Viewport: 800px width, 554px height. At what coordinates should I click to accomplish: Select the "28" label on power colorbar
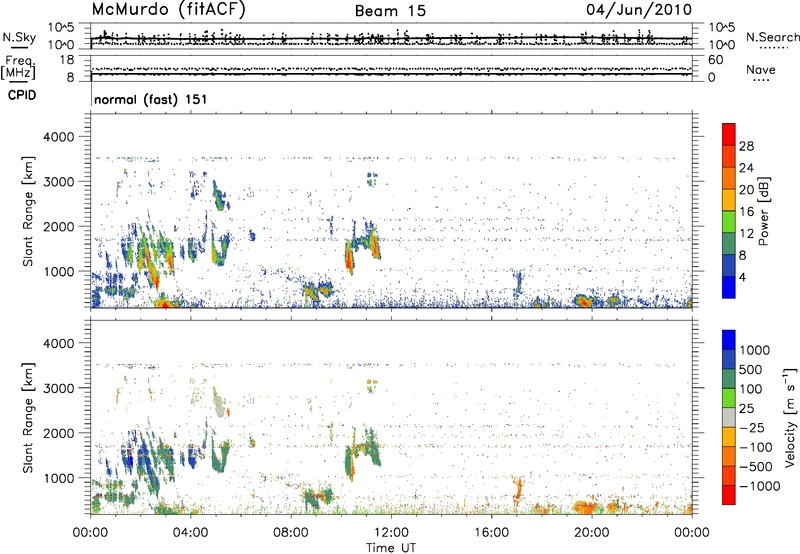coord(746,146)
